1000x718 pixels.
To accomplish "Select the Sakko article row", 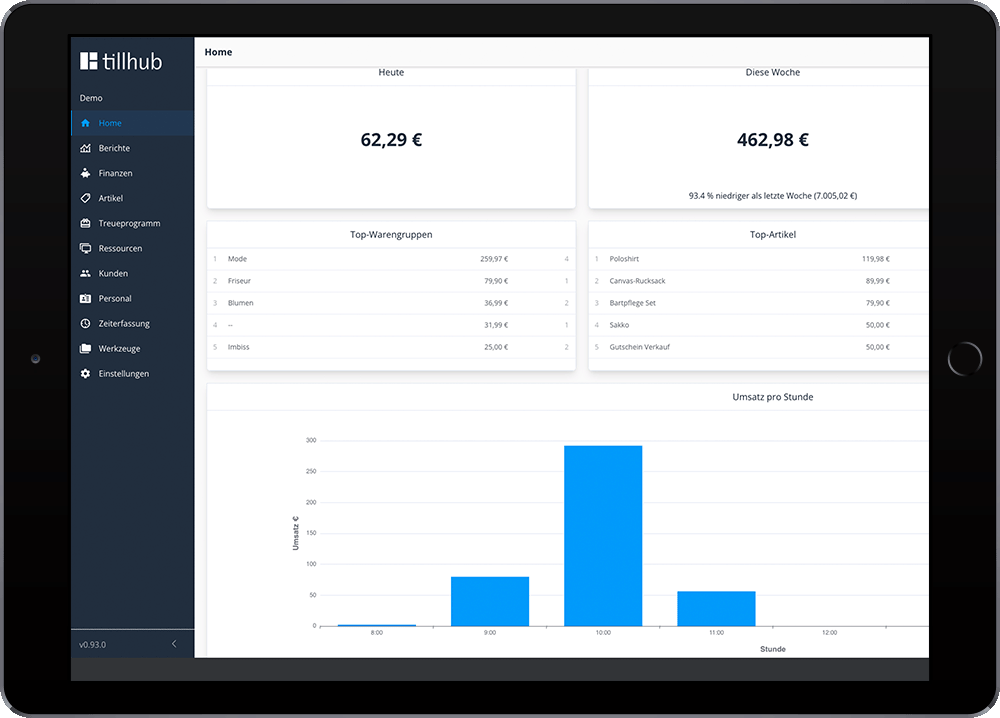I will 758,325.
